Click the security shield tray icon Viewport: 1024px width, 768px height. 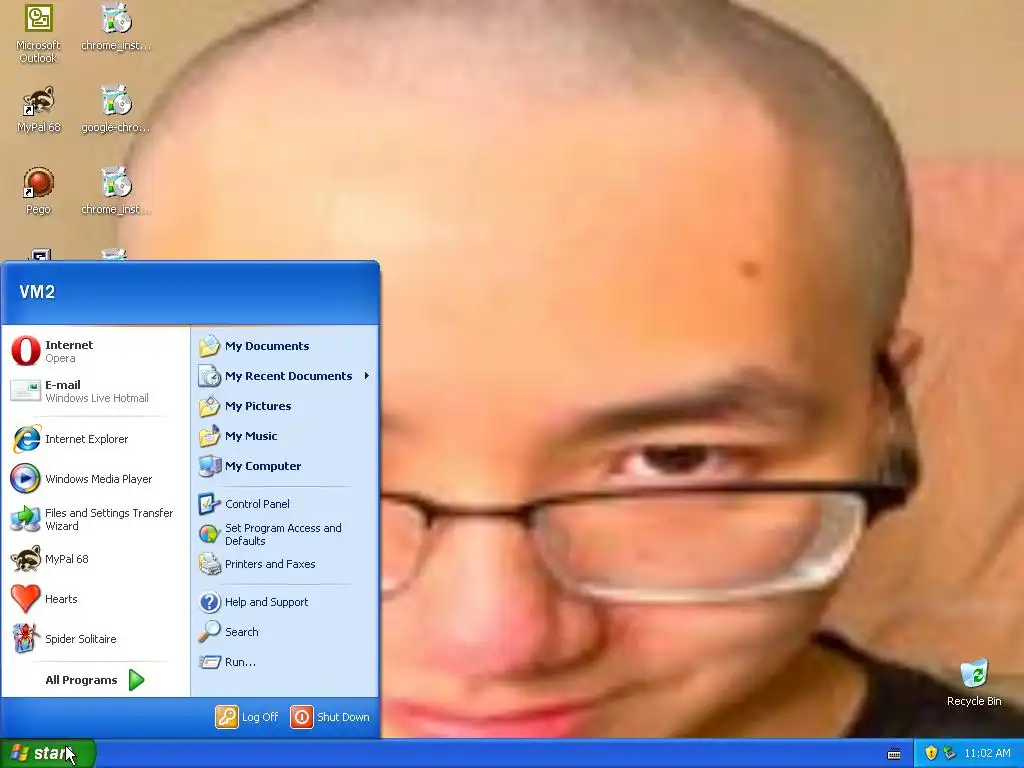[931, 753]
